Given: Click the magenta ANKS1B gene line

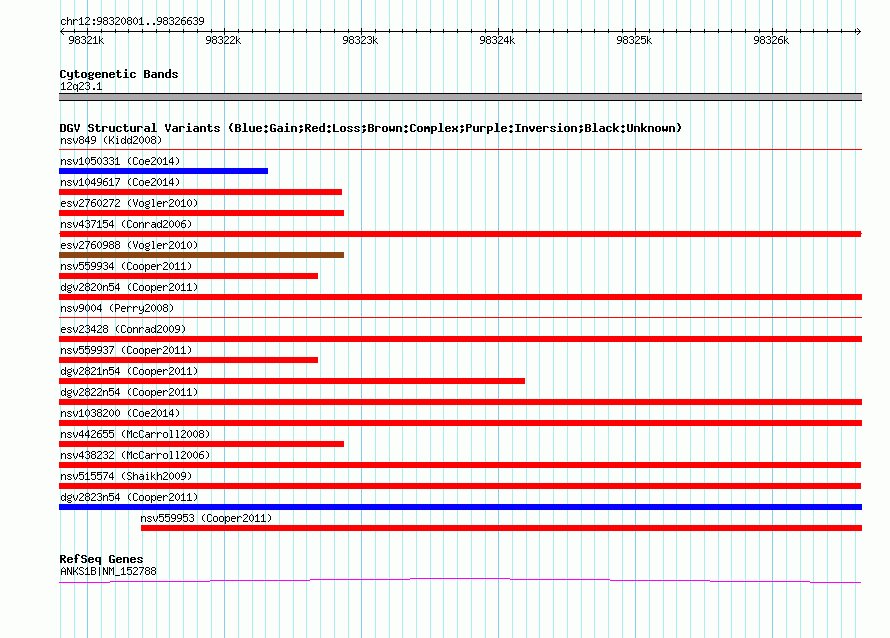Looking at the screenshot, I should 460,580.
